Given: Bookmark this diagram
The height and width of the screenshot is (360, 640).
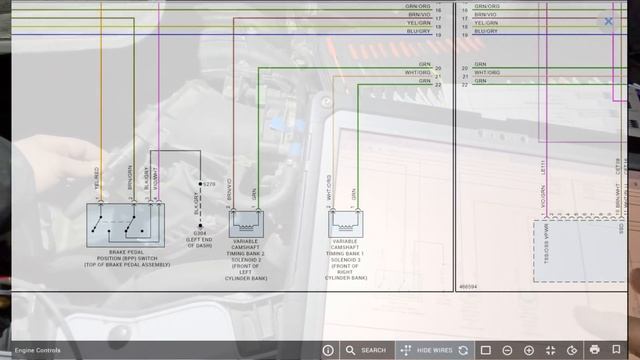Looking at the screenshot, I should click(x=616, y=349).
